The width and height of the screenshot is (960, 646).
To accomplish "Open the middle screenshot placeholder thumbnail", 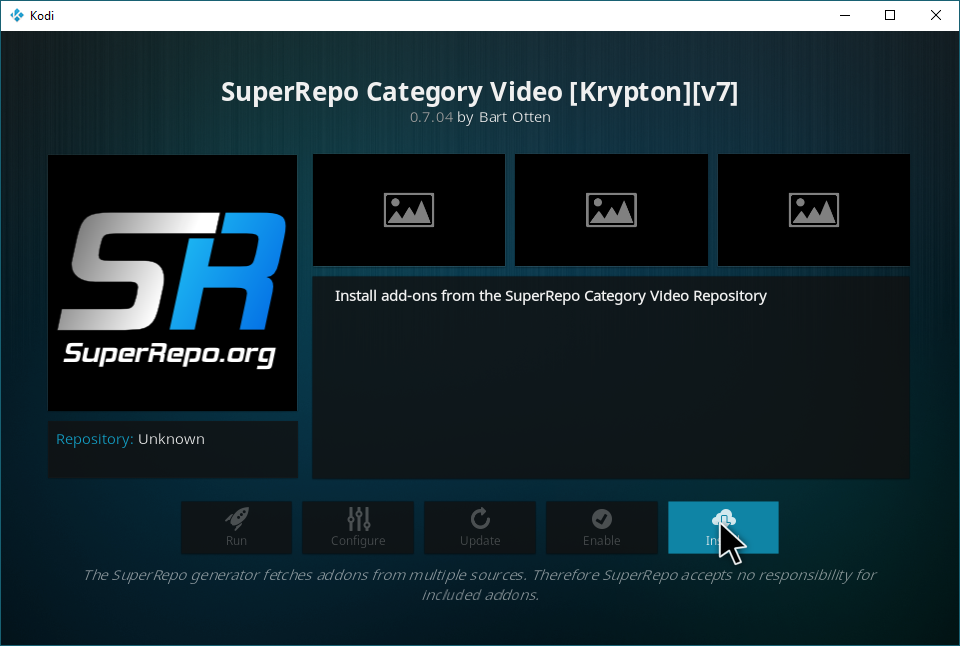I will 611,210.
